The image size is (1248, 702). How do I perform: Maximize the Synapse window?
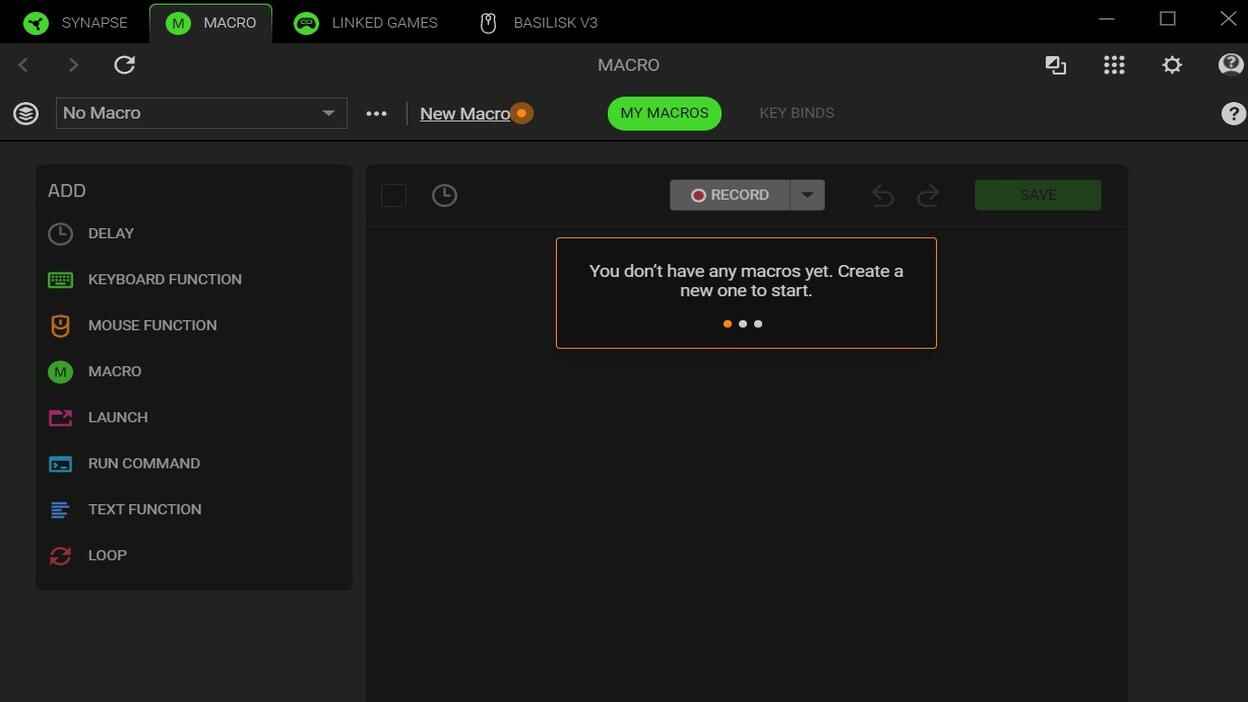[1167, 19]
